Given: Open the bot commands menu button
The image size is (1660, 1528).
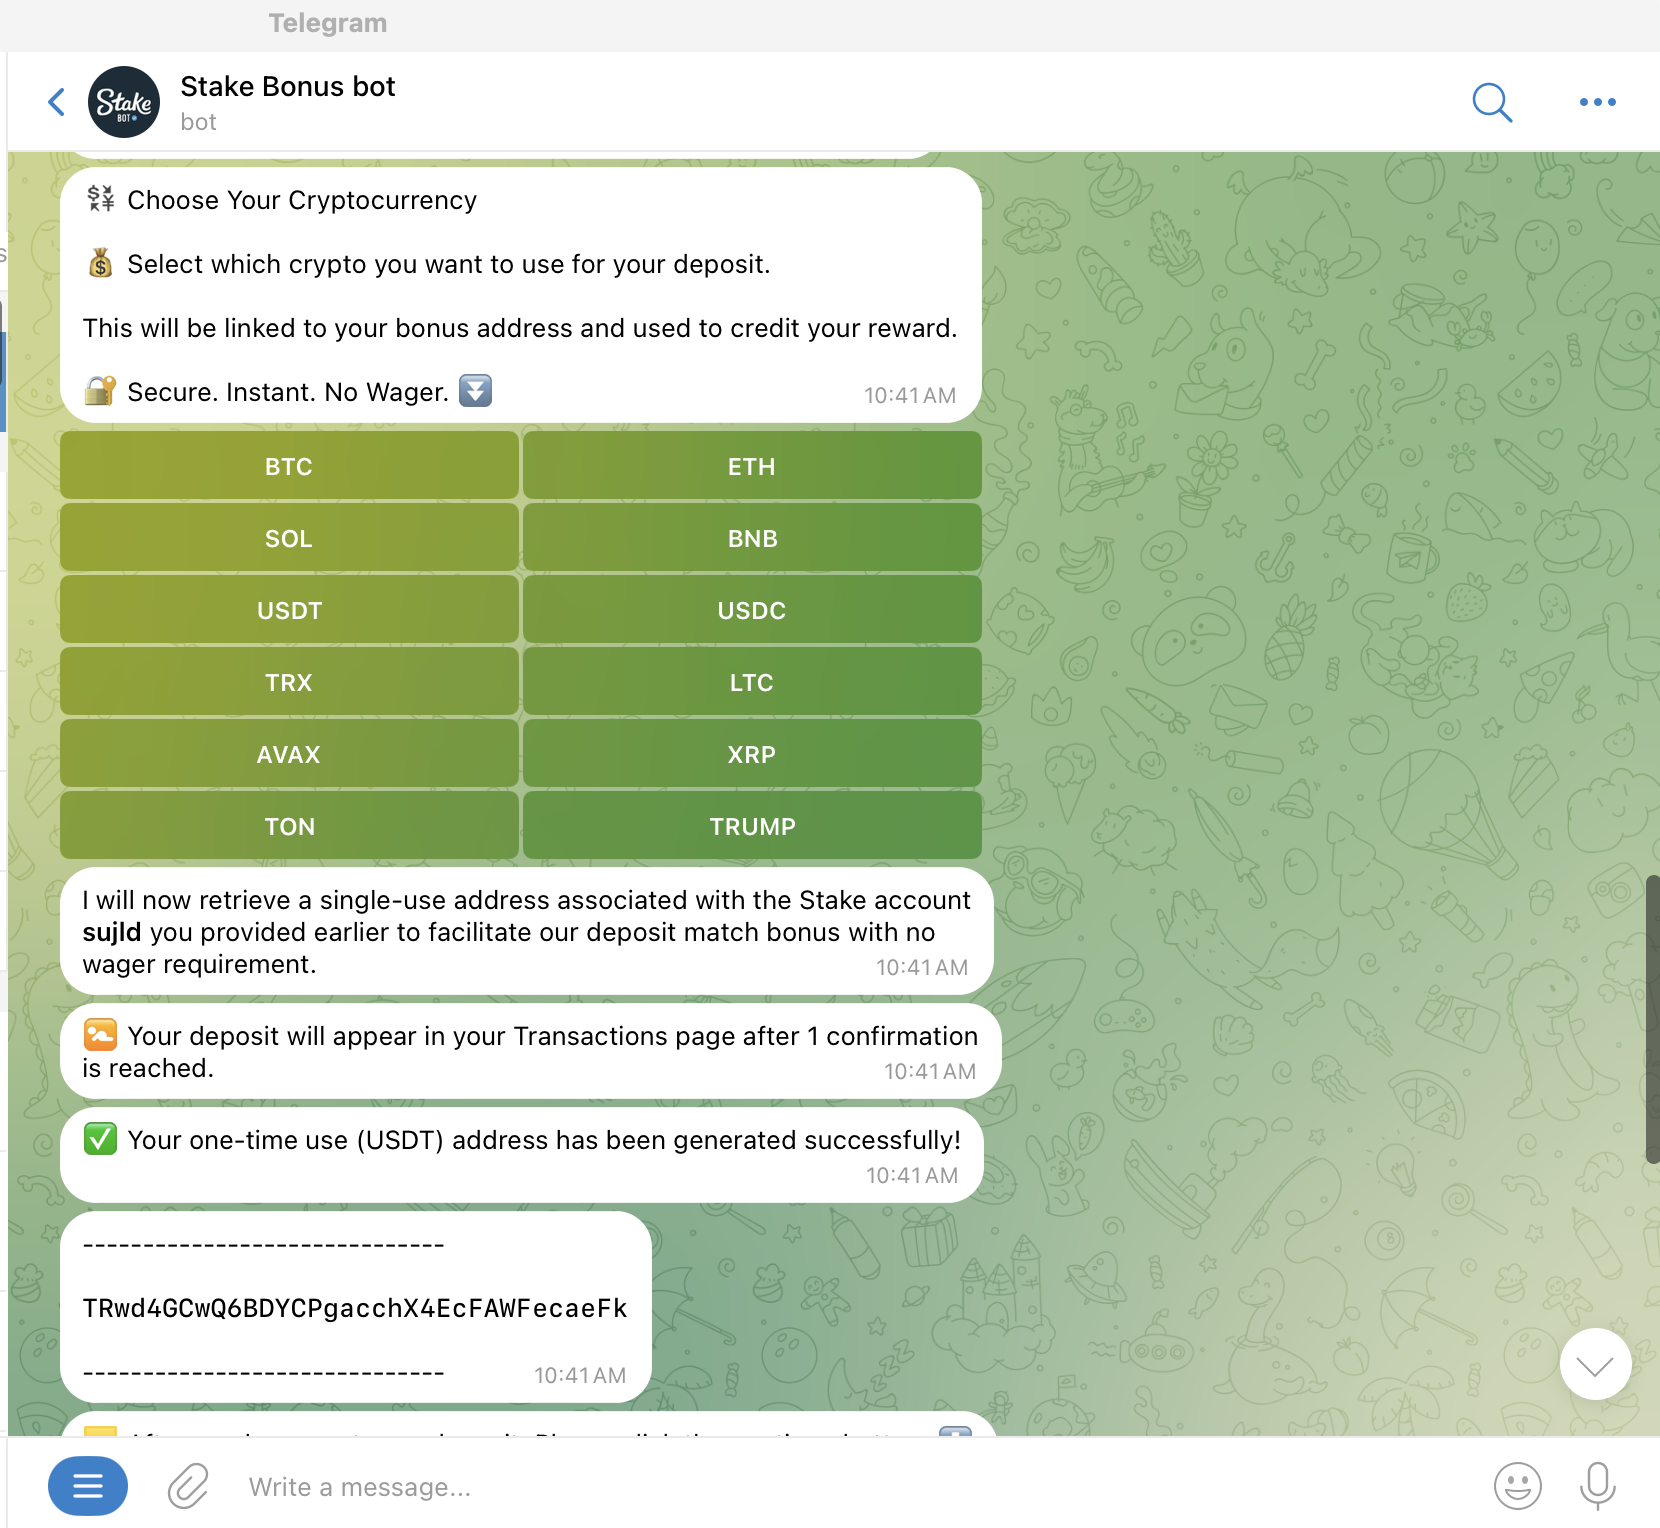Looking at the screenshot, I should click(x=88, y=1486).
